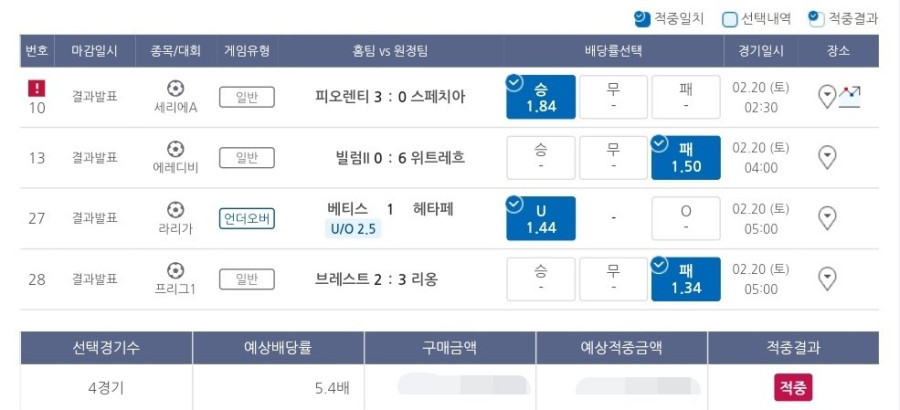Toggle the 적중일치 checkbox
This screenshot has height=410, width=900.
pyautogui.click(x=642, y=19)
